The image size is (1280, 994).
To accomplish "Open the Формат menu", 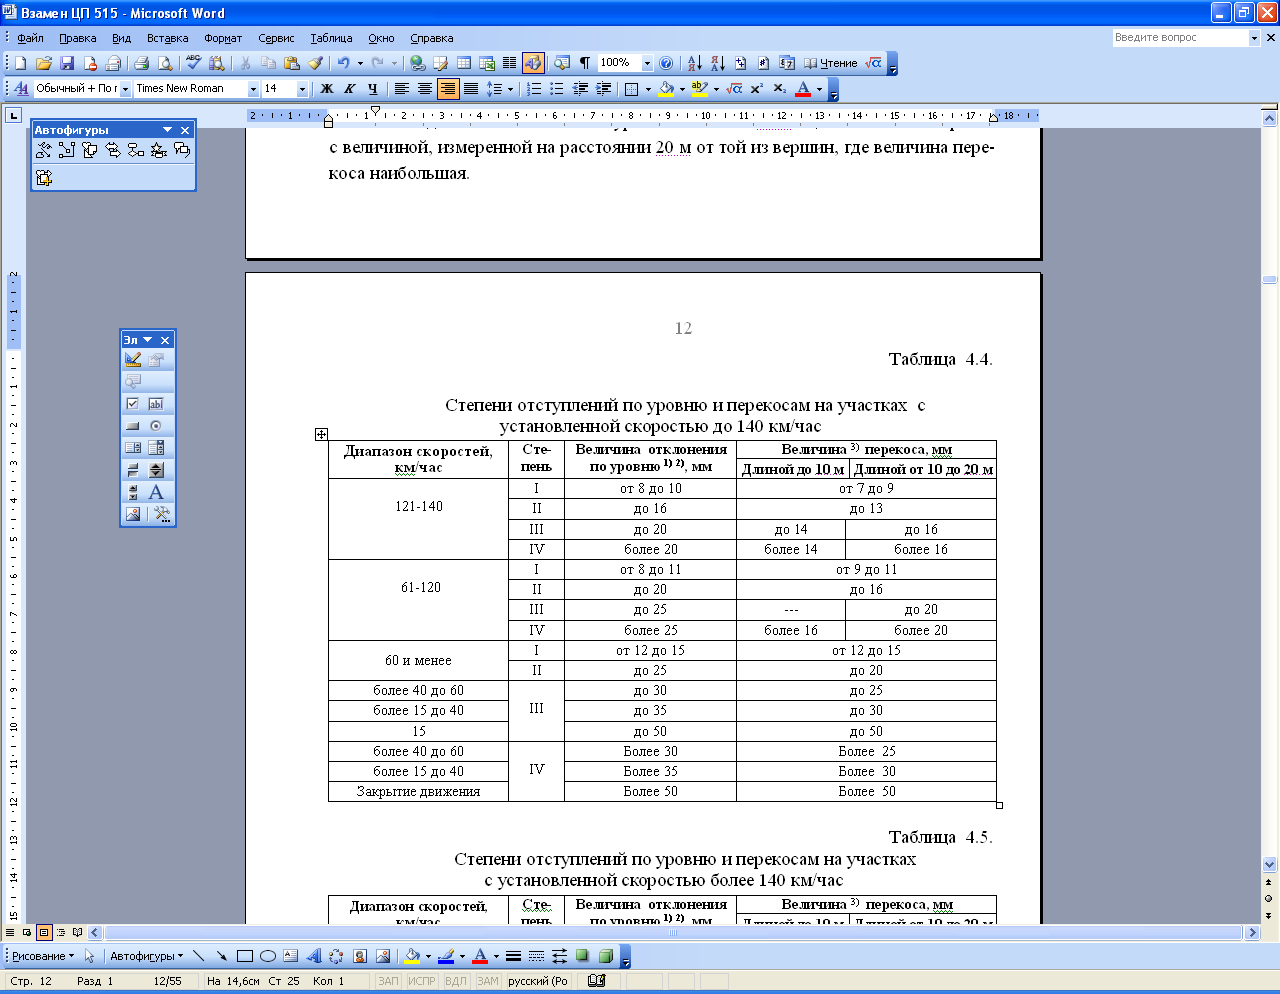I will 223,38.
